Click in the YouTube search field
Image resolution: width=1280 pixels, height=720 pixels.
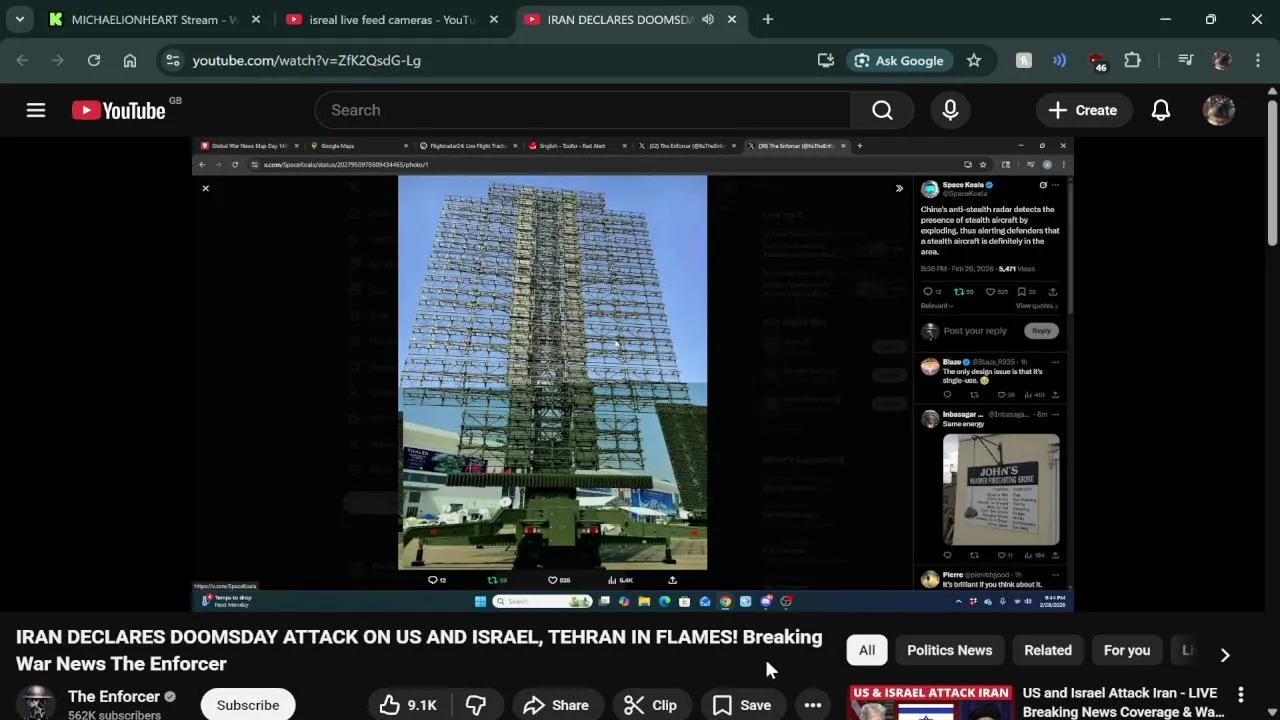(582, 110)
